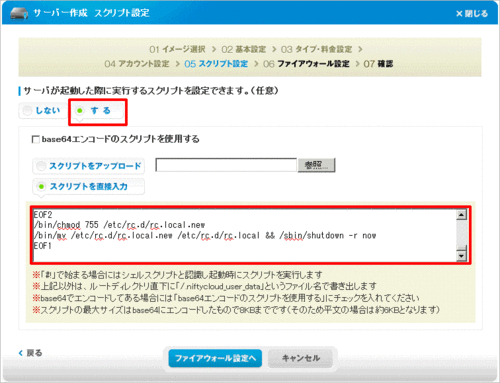The height and width of the screenshot is (383, 500).
Task: Click the chmod 755 script line
Action: pos(119,225)
